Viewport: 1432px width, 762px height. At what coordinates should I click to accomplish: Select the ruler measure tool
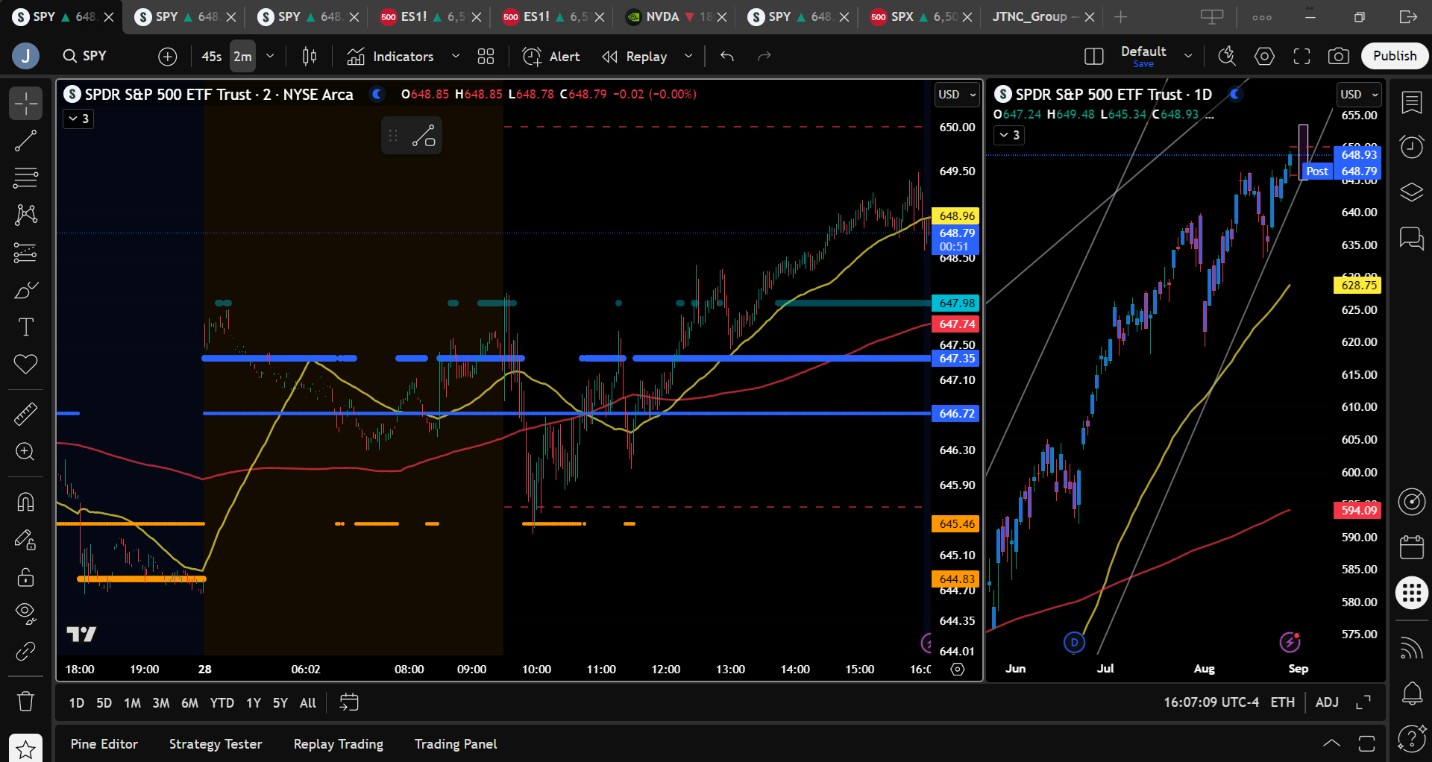tap(26, 414)
